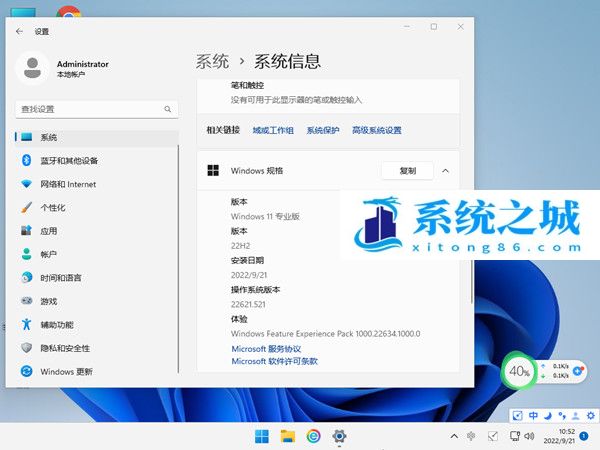The image size is (600, 450).
Task: Click the search magnifier icon
Action: pos(168,109)
